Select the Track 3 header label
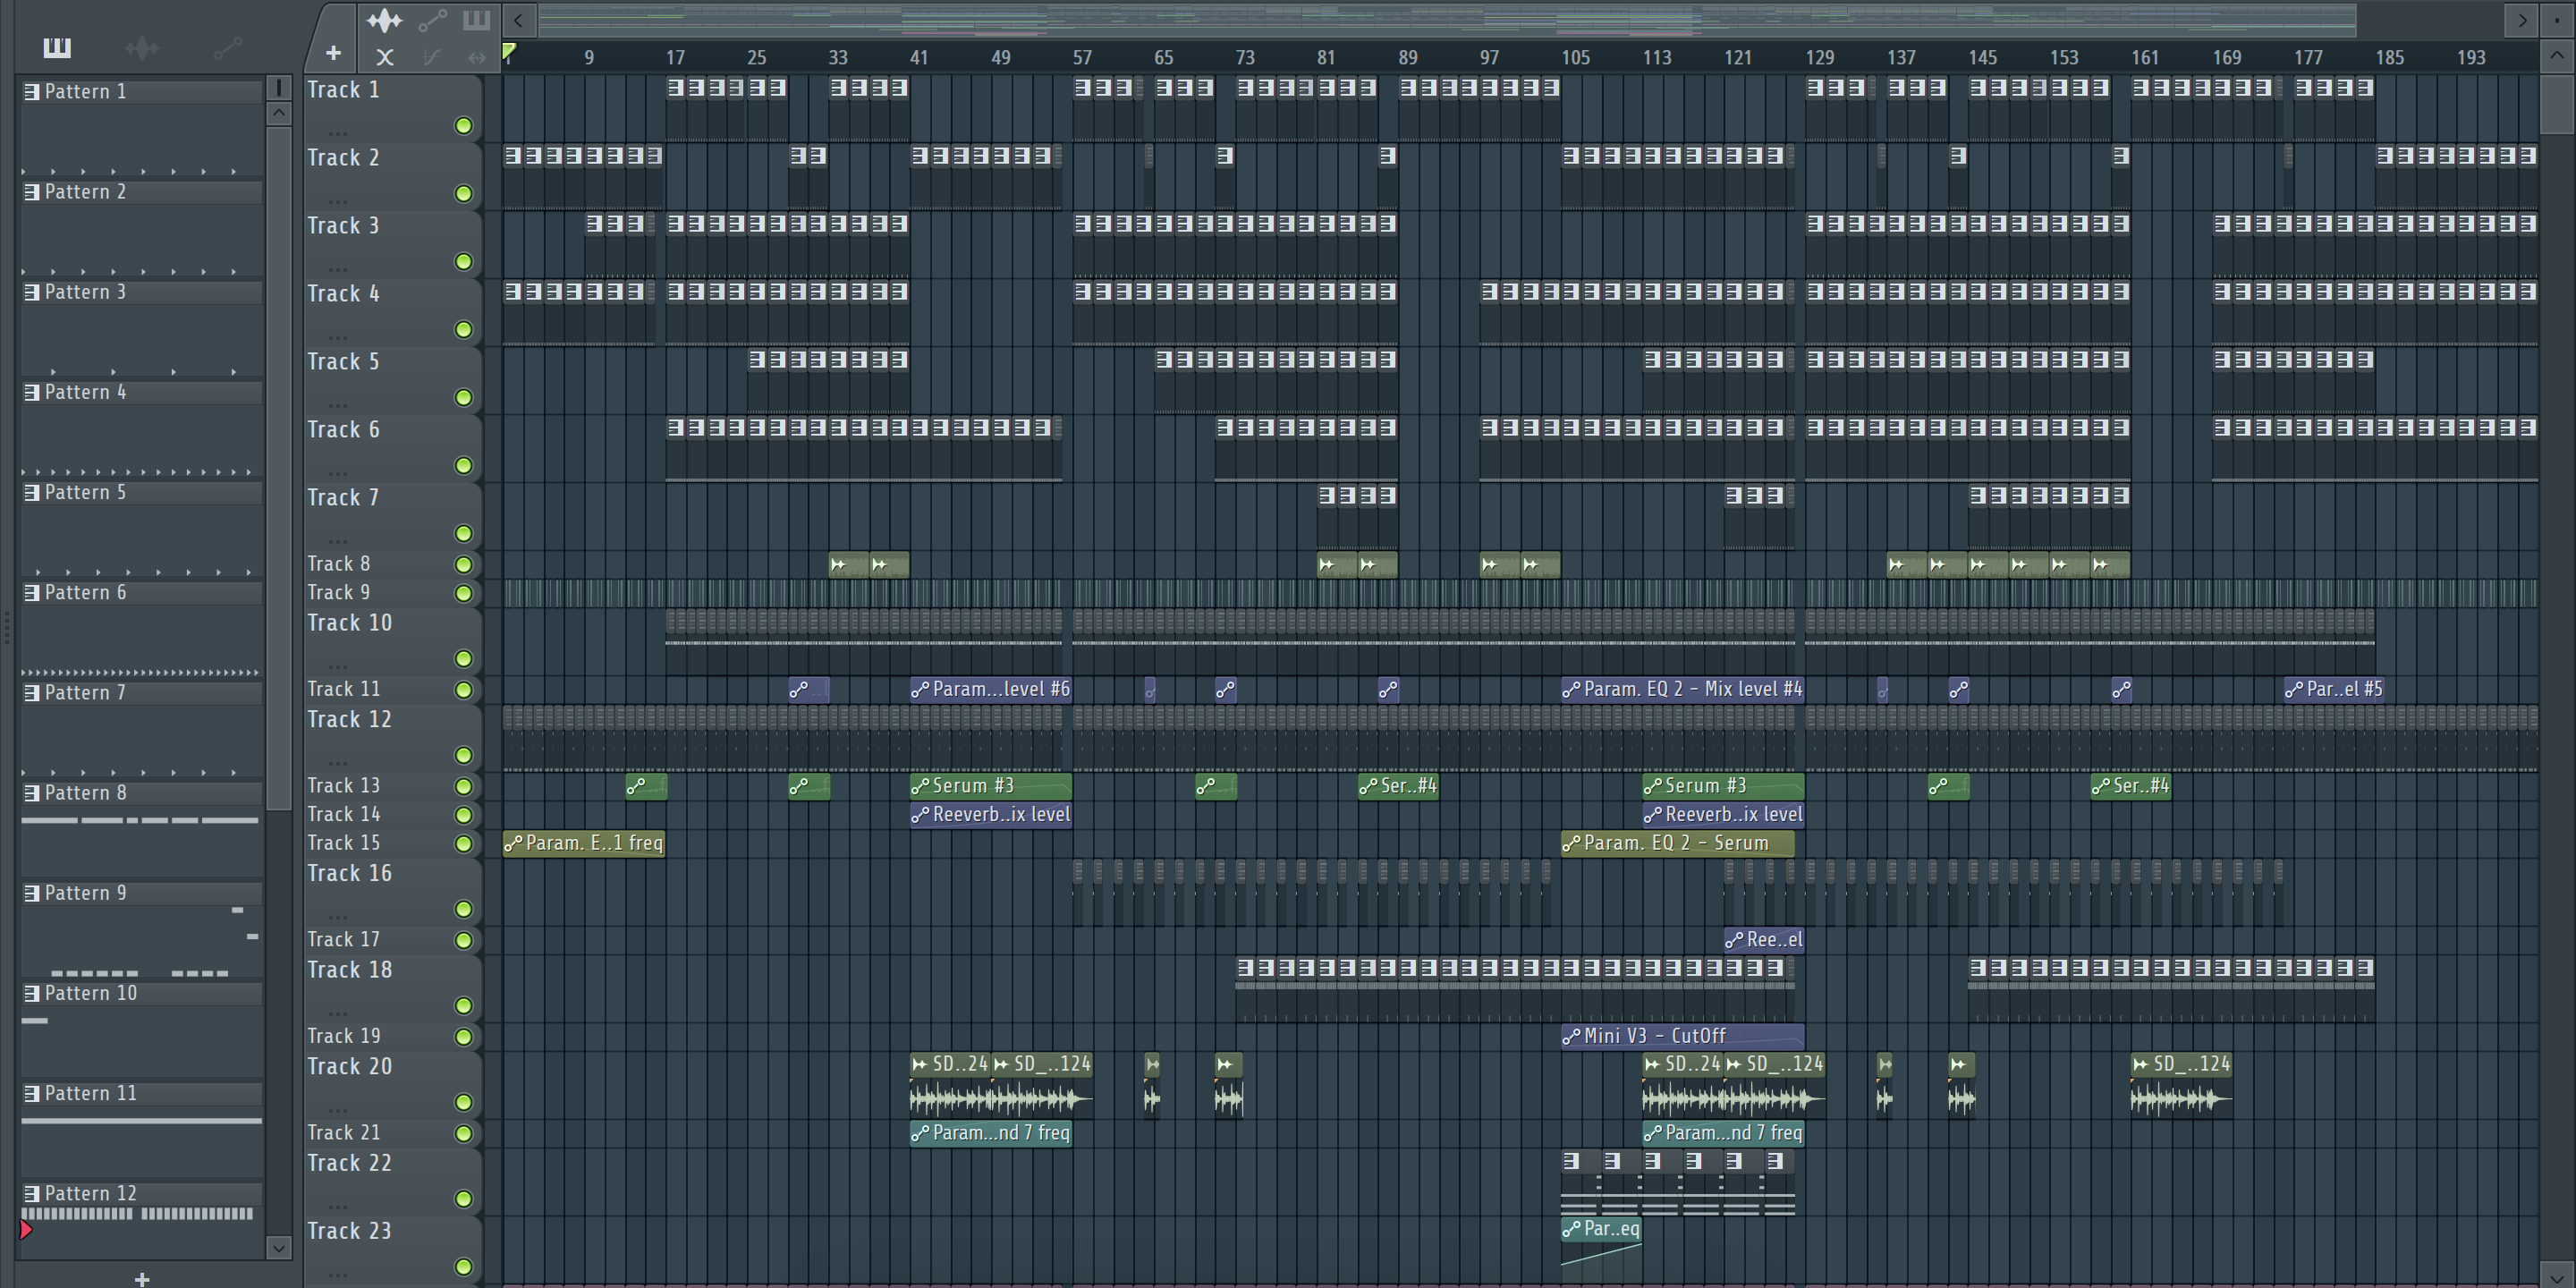The image size is (2576, 1288). click(343, 226)
